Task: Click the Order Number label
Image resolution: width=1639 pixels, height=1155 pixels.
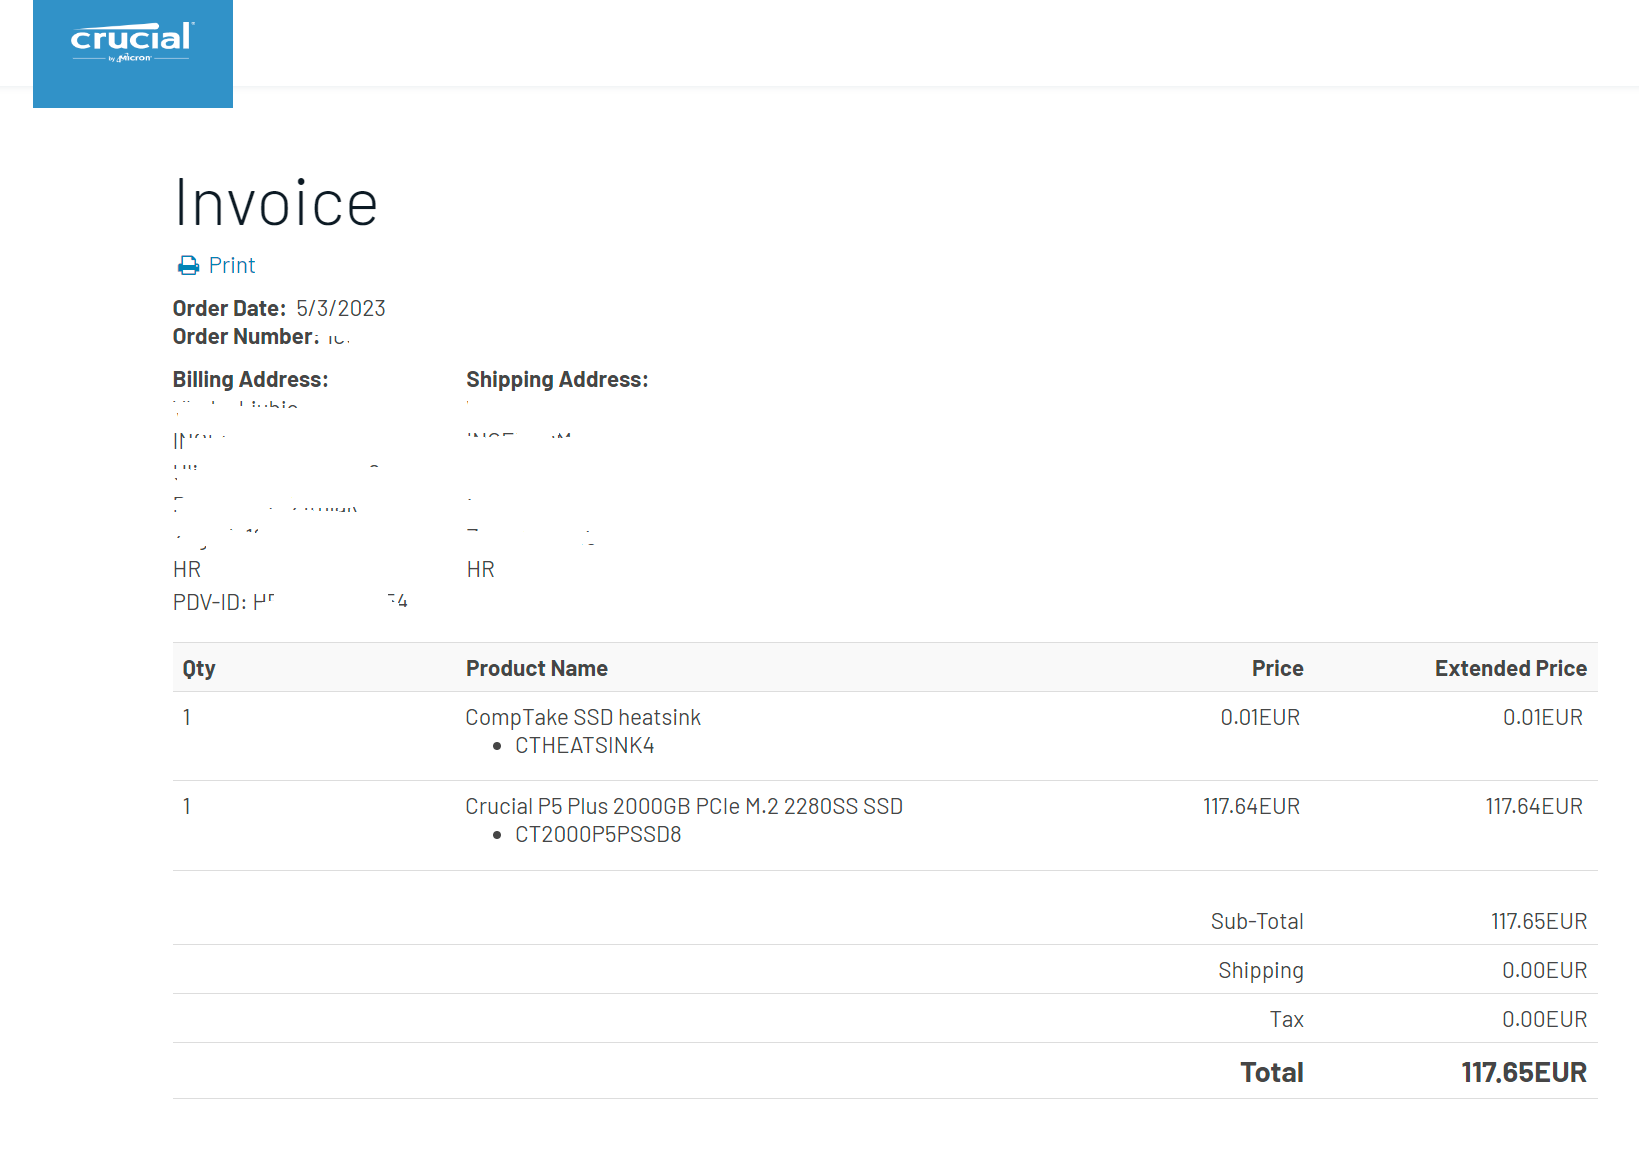Action: pos(245,337)
